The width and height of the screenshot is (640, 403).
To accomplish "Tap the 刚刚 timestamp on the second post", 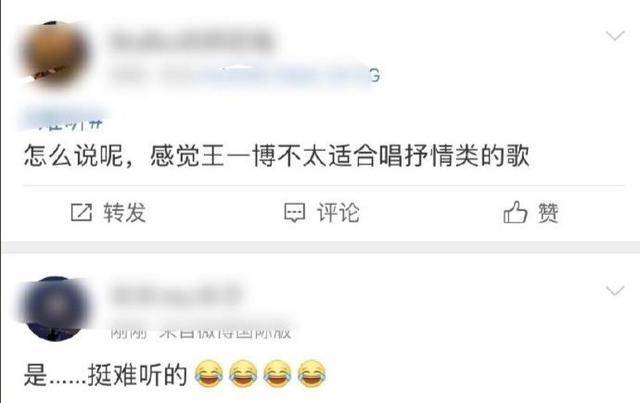I will (x=129, y=333).
